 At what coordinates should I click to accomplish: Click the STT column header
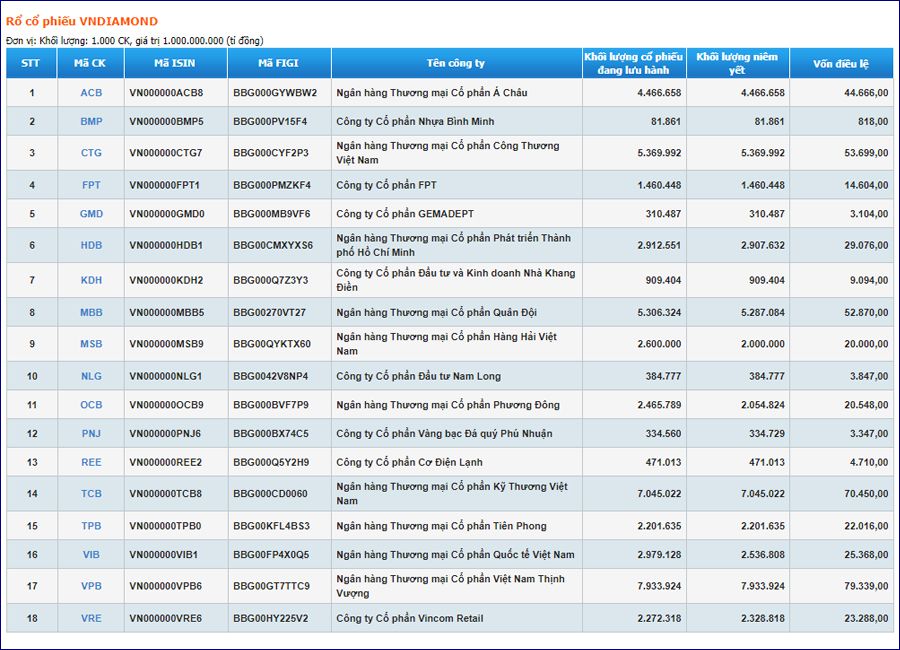[31, 63]
